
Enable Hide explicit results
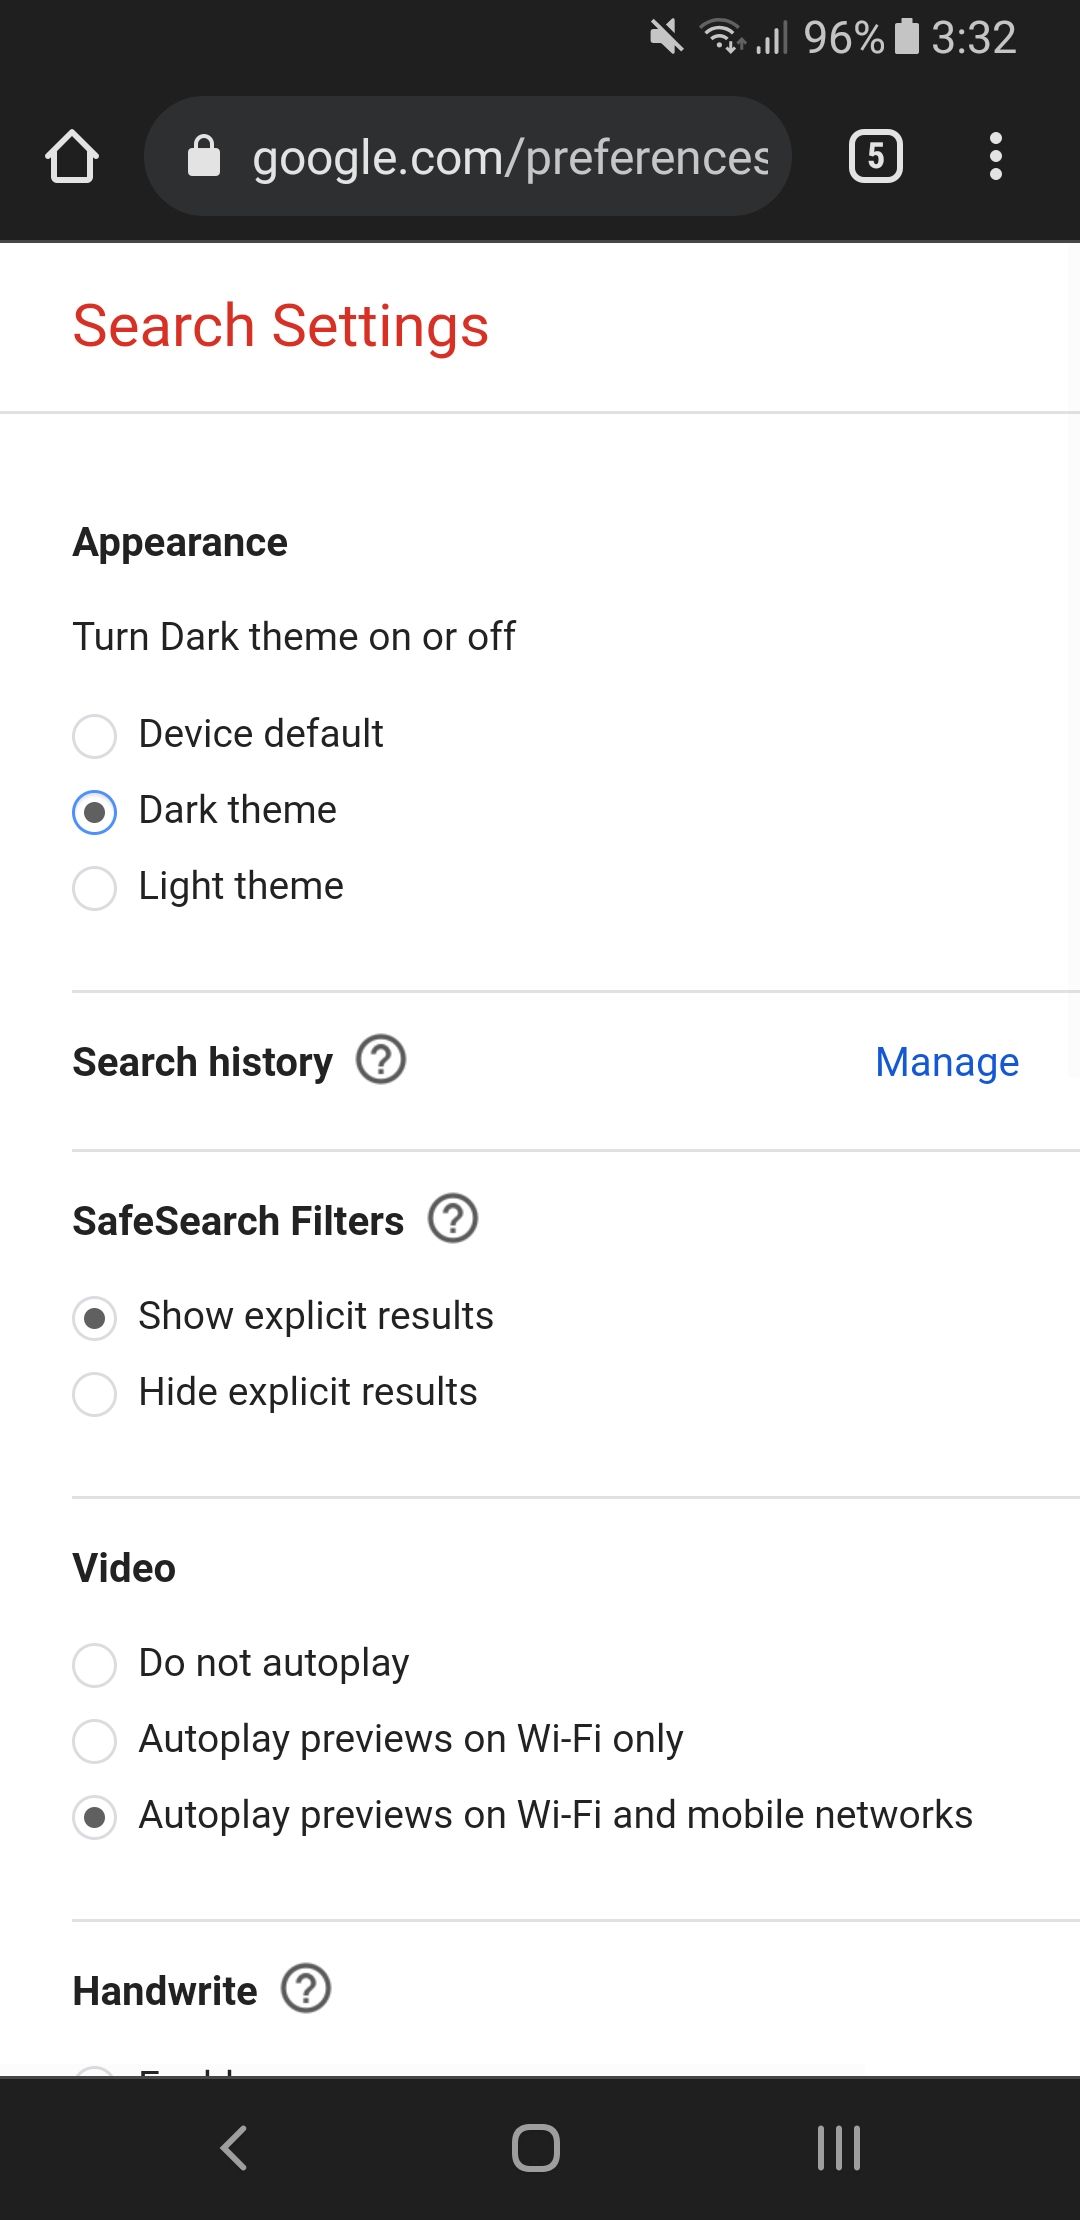pos(95,1394)
